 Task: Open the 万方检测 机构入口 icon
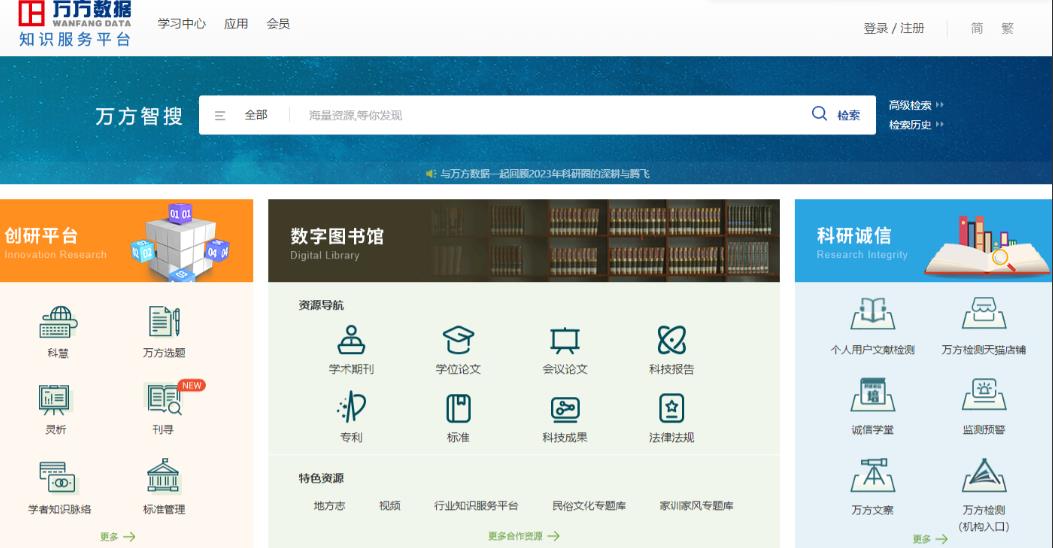click(x=984, y=475)
